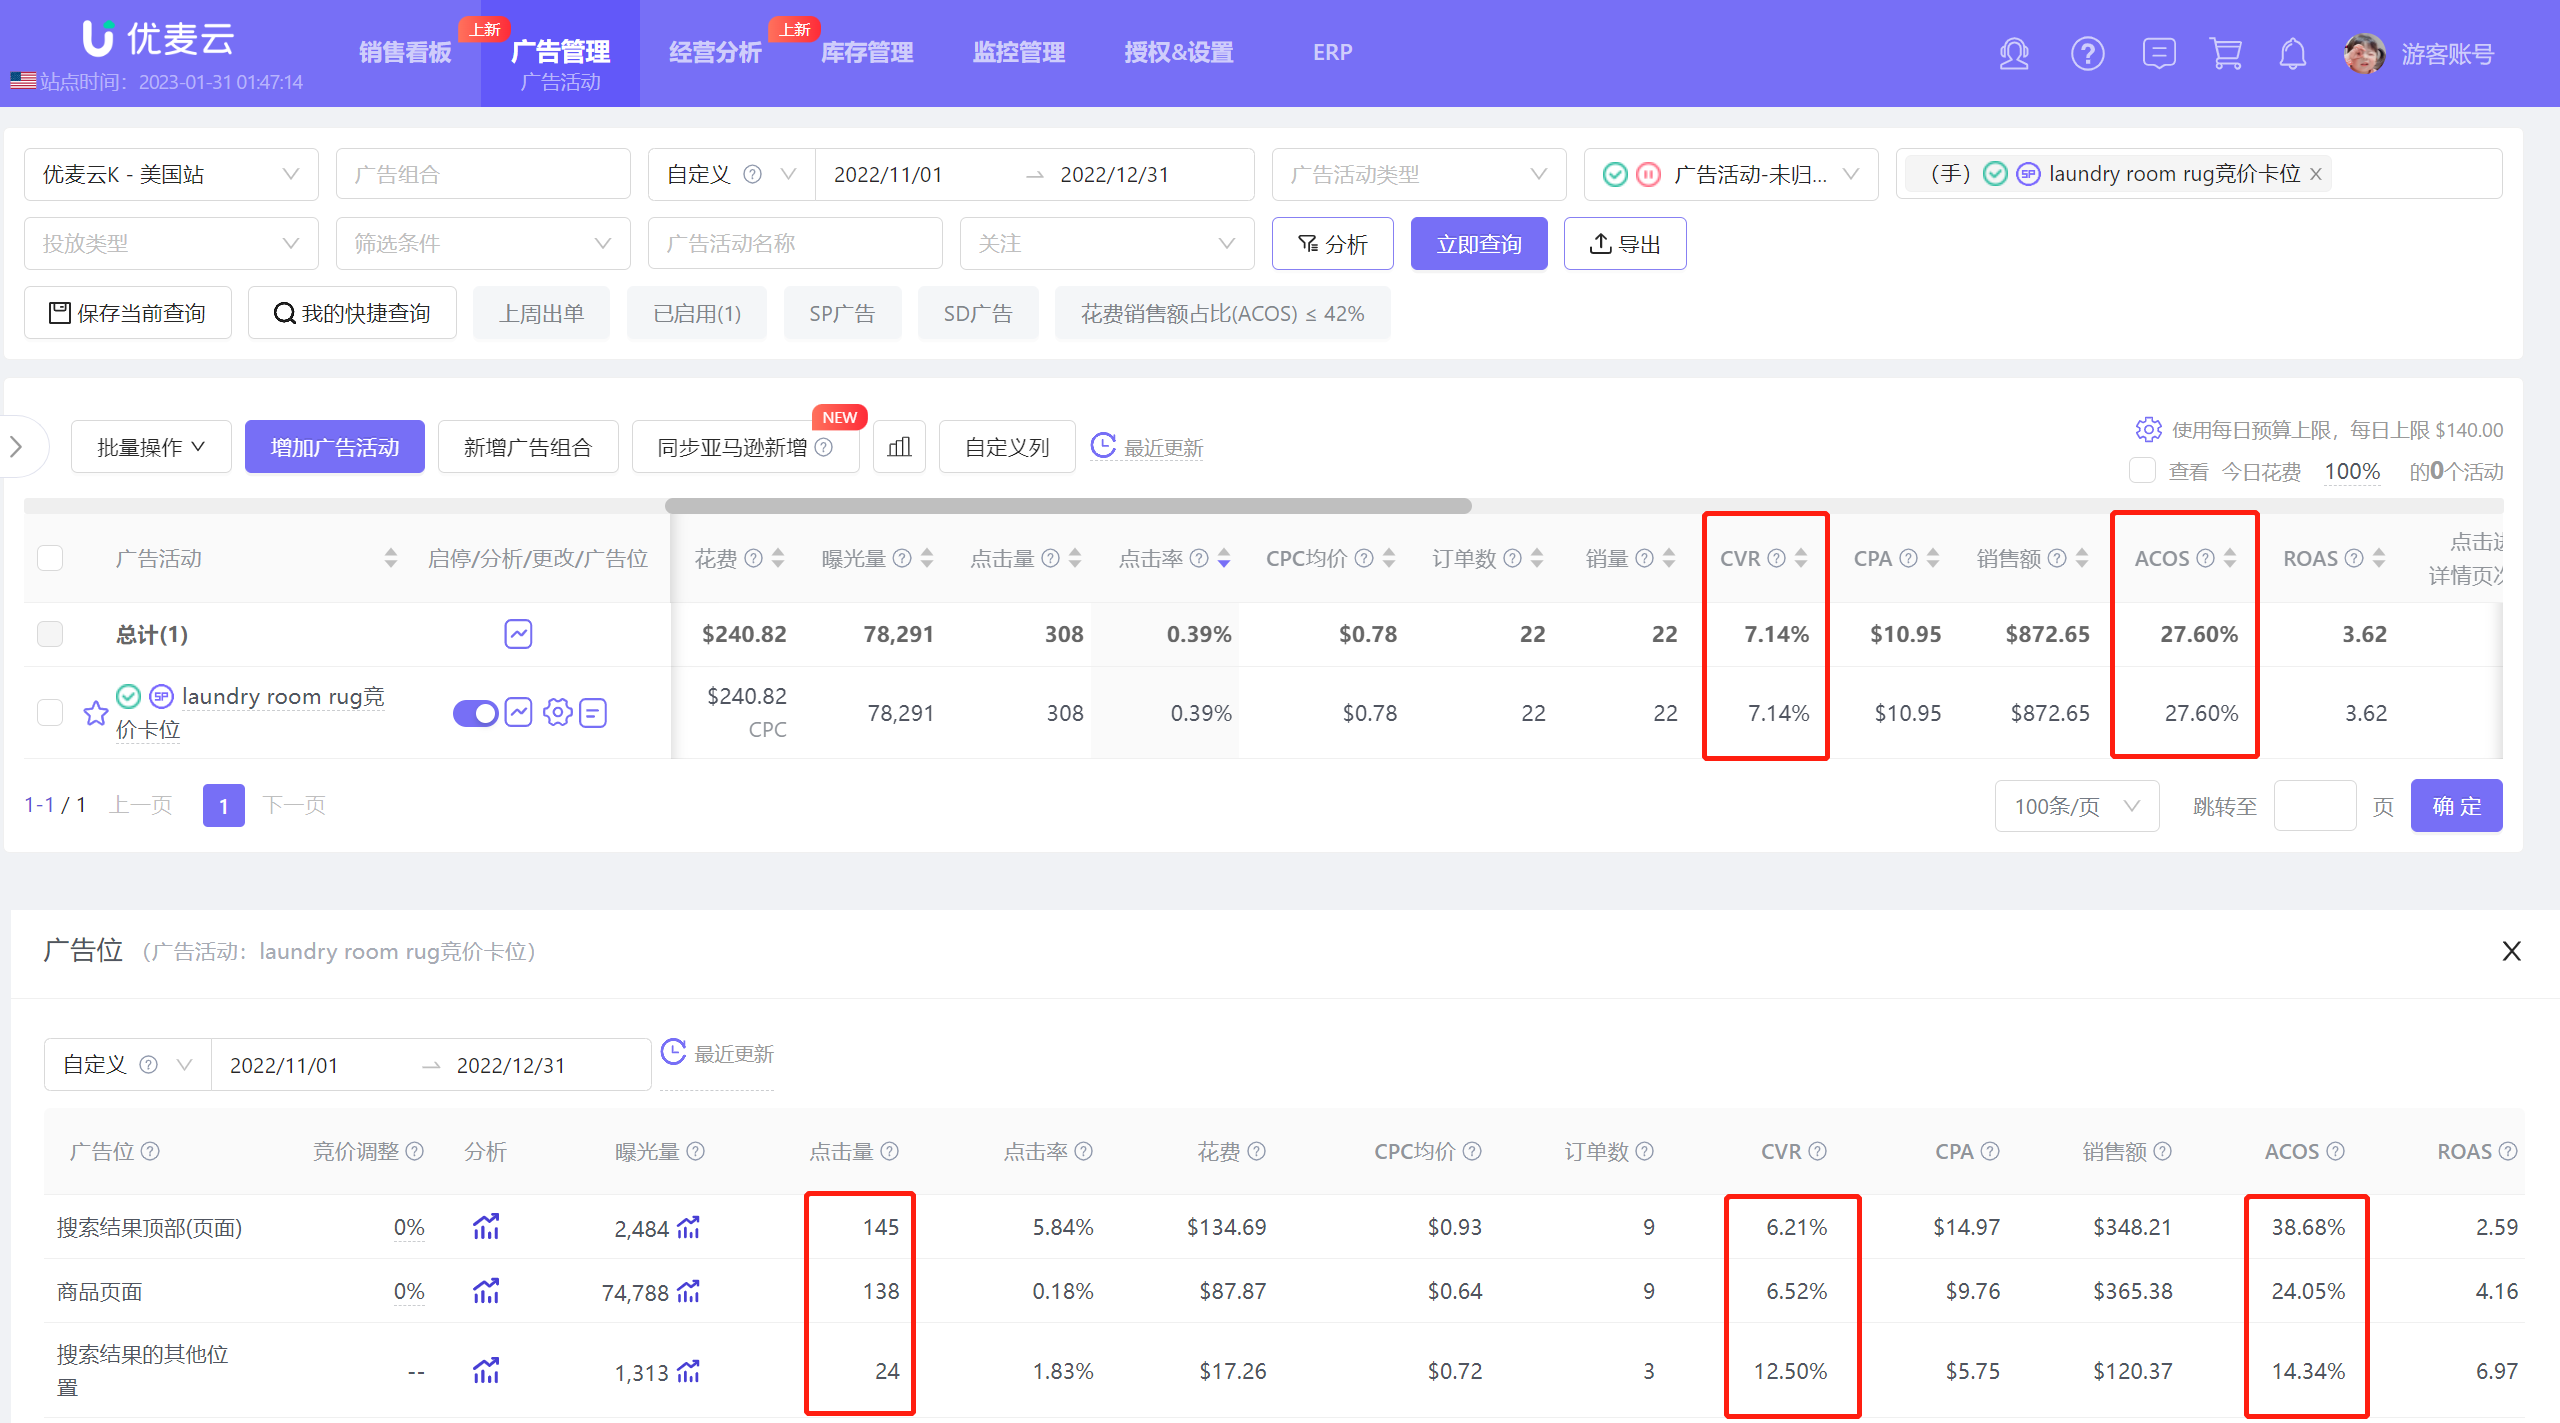Click the 导出 export button
This screenshot has width=2560, height=1423.
1624,243
